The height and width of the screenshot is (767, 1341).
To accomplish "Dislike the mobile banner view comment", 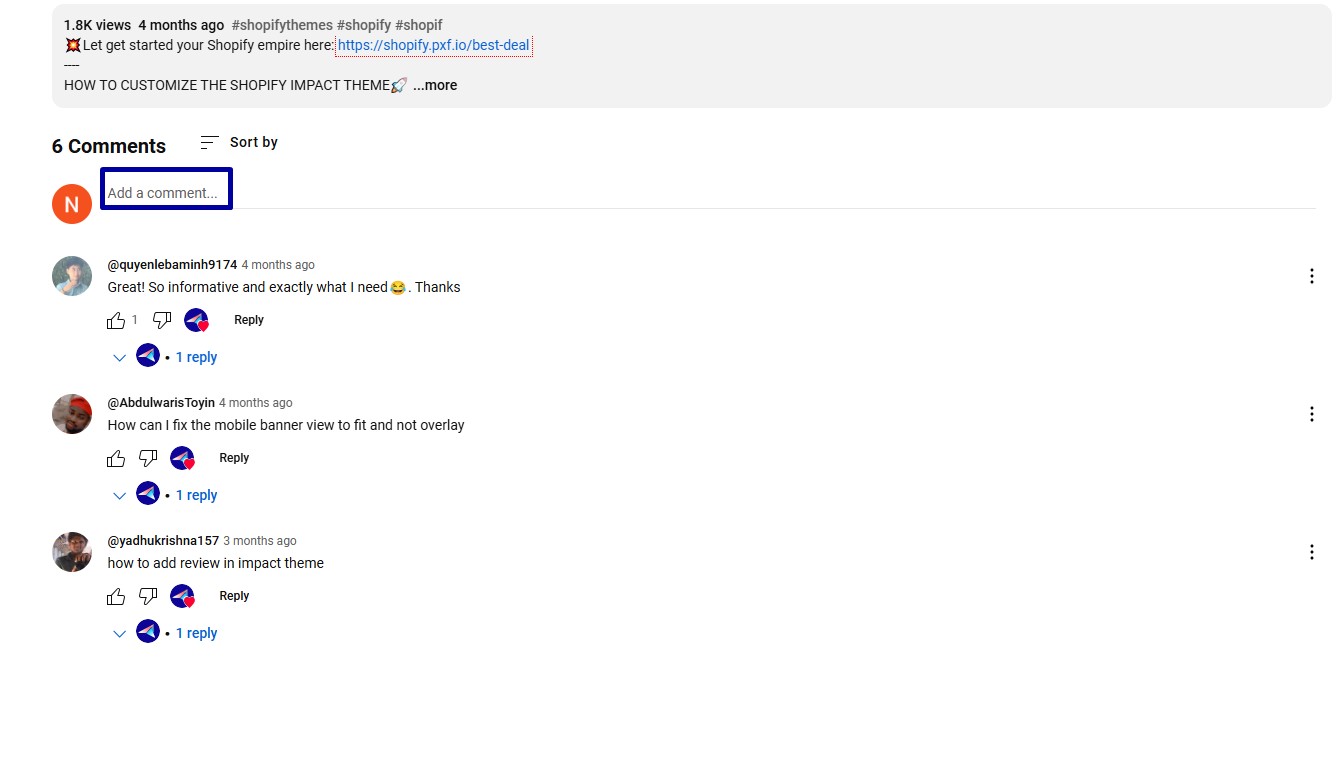I will pyautogui.click(x=148, y=458).
